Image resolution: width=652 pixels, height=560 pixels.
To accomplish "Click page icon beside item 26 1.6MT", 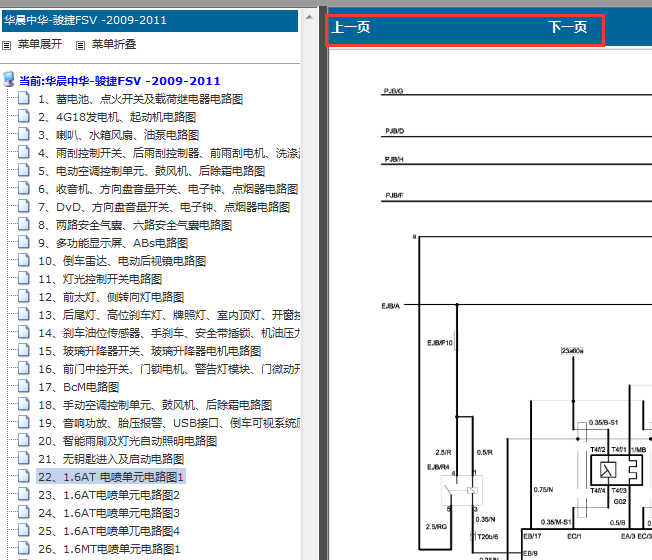I will pos(24,548).
